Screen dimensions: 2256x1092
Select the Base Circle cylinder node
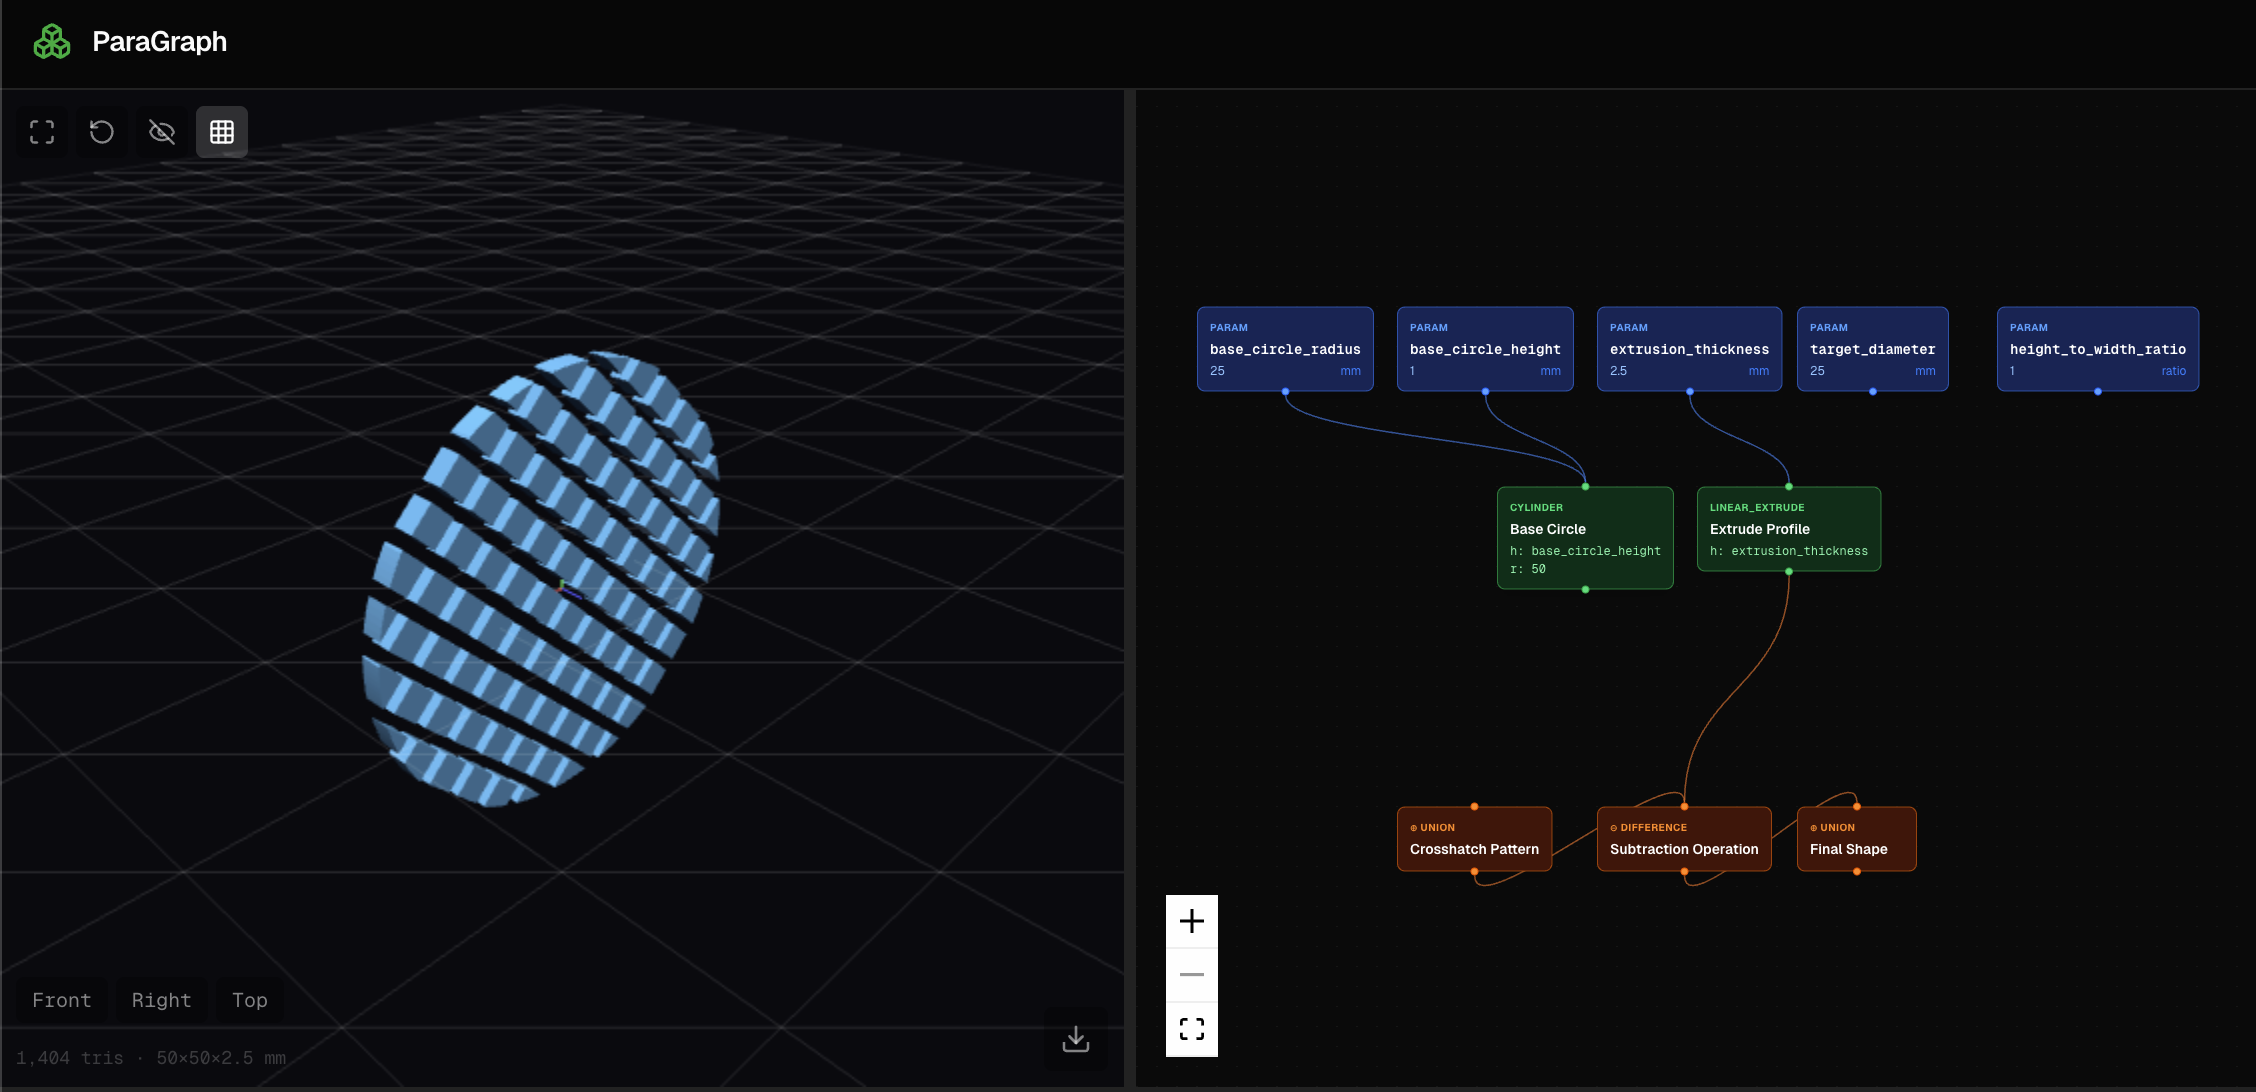[1585, 538]
